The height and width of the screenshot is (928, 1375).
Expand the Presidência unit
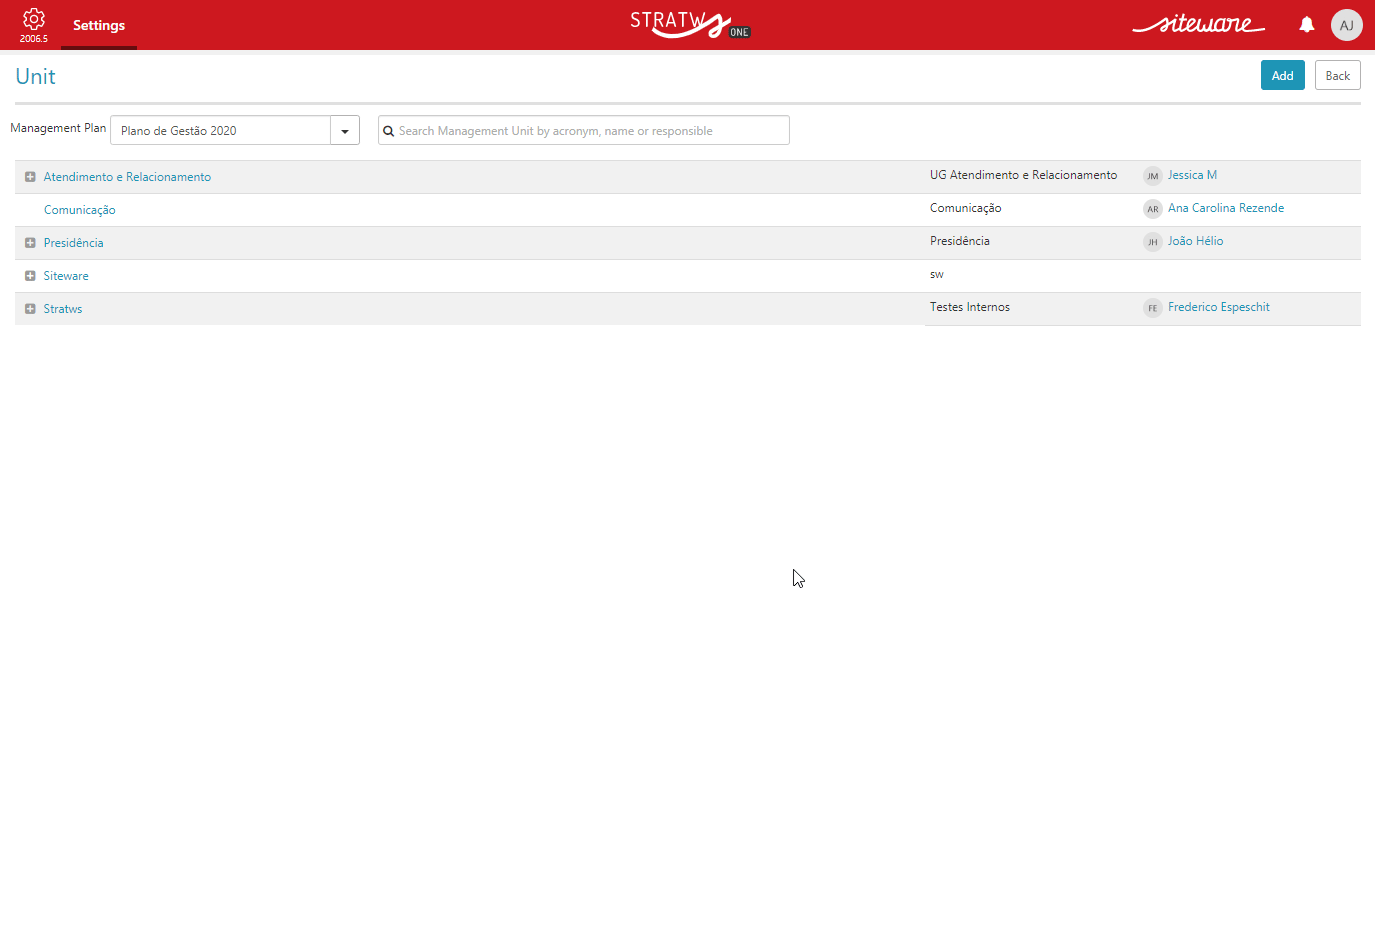pyautogui.click(x=30, y=243)
